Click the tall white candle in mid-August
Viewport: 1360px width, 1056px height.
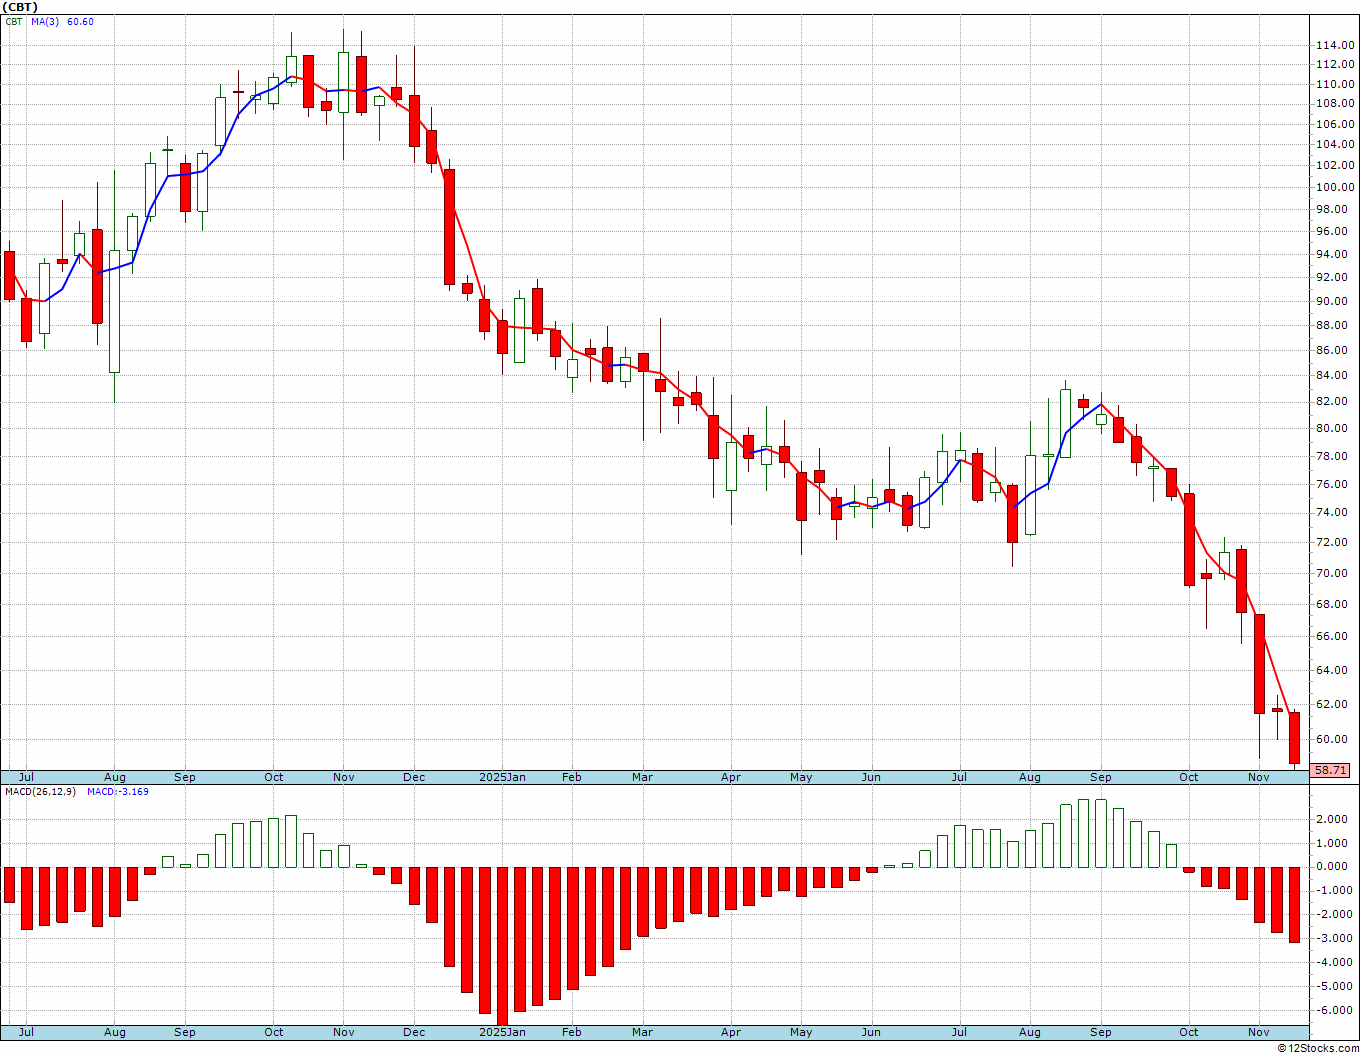(115, 311)
